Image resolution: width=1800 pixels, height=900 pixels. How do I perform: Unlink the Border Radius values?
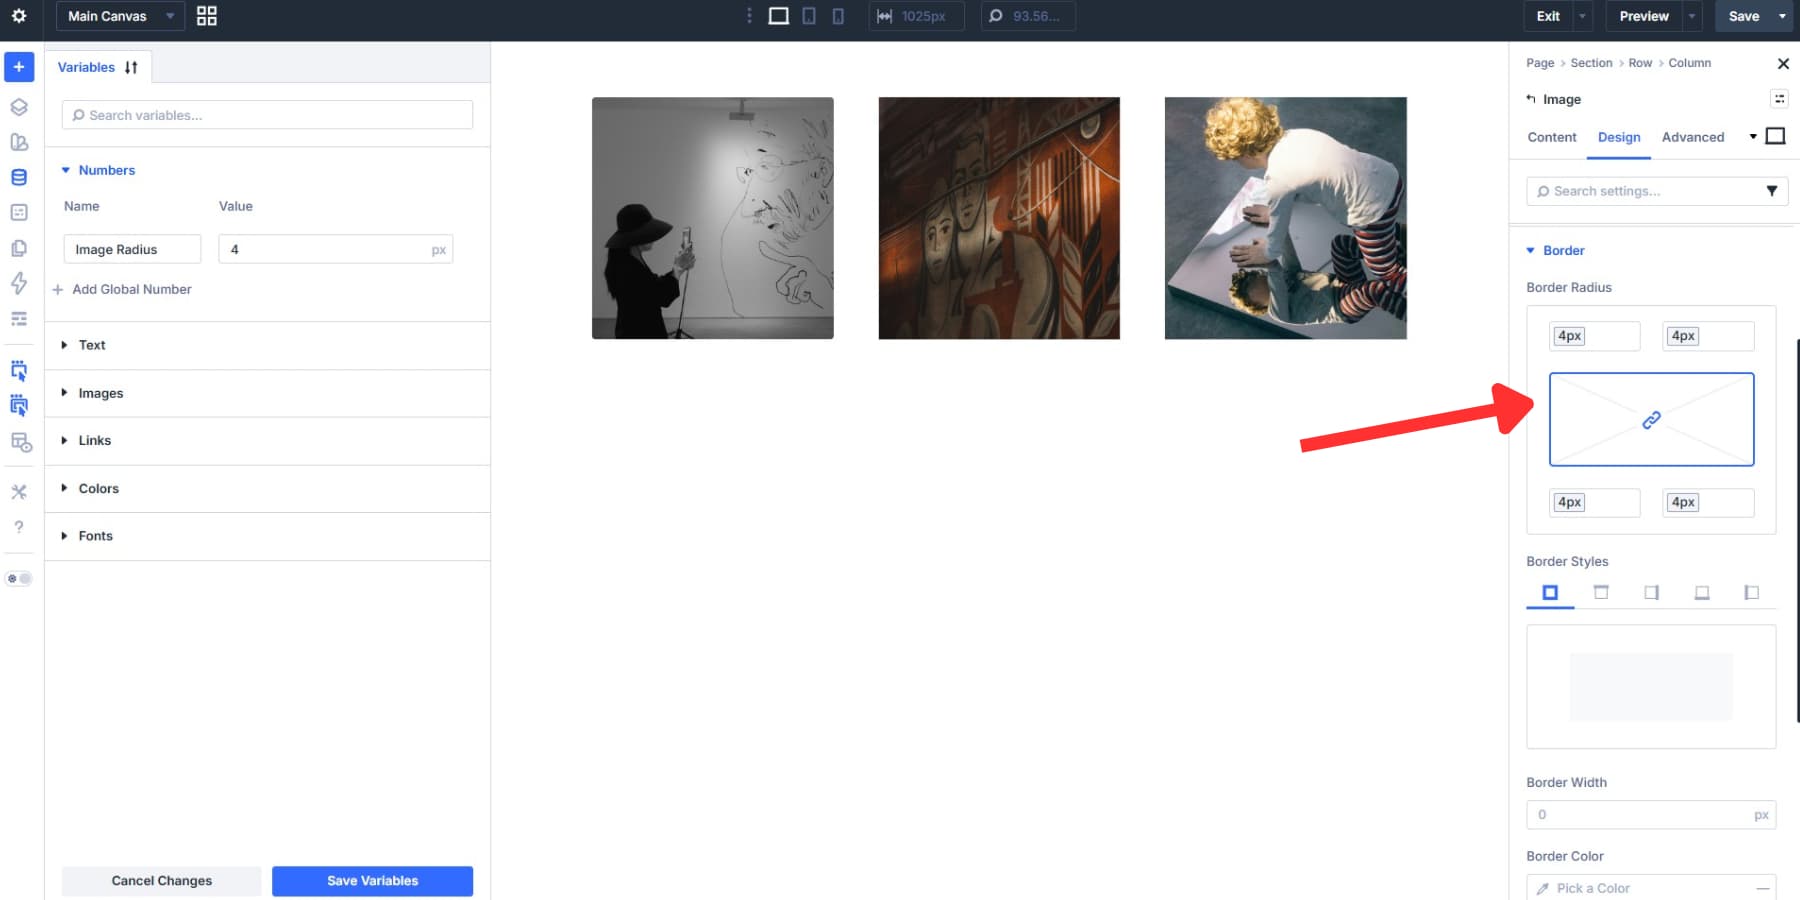[1651, 419]
